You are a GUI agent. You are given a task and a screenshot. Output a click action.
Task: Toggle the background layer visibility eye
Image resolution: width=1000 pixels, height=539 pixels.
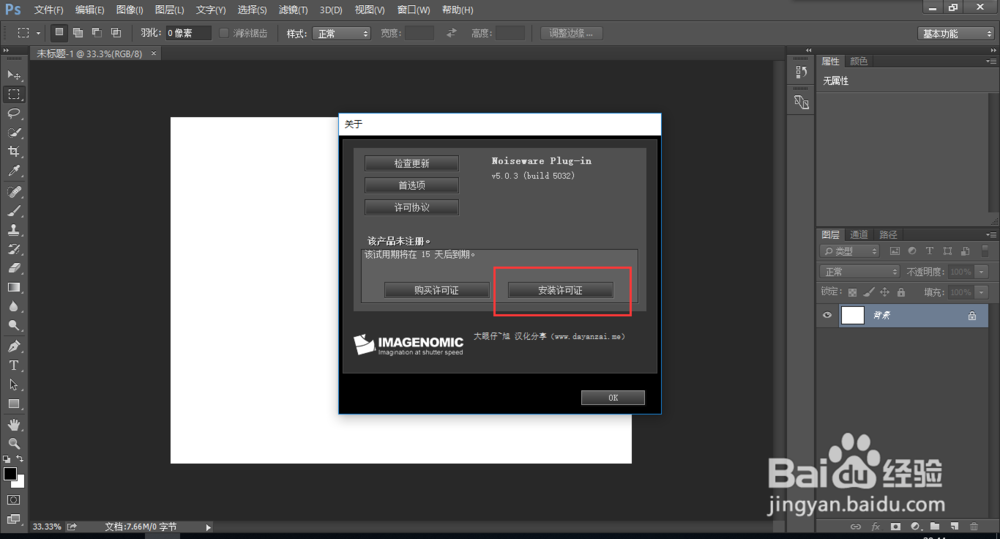[x=827, y=315]
